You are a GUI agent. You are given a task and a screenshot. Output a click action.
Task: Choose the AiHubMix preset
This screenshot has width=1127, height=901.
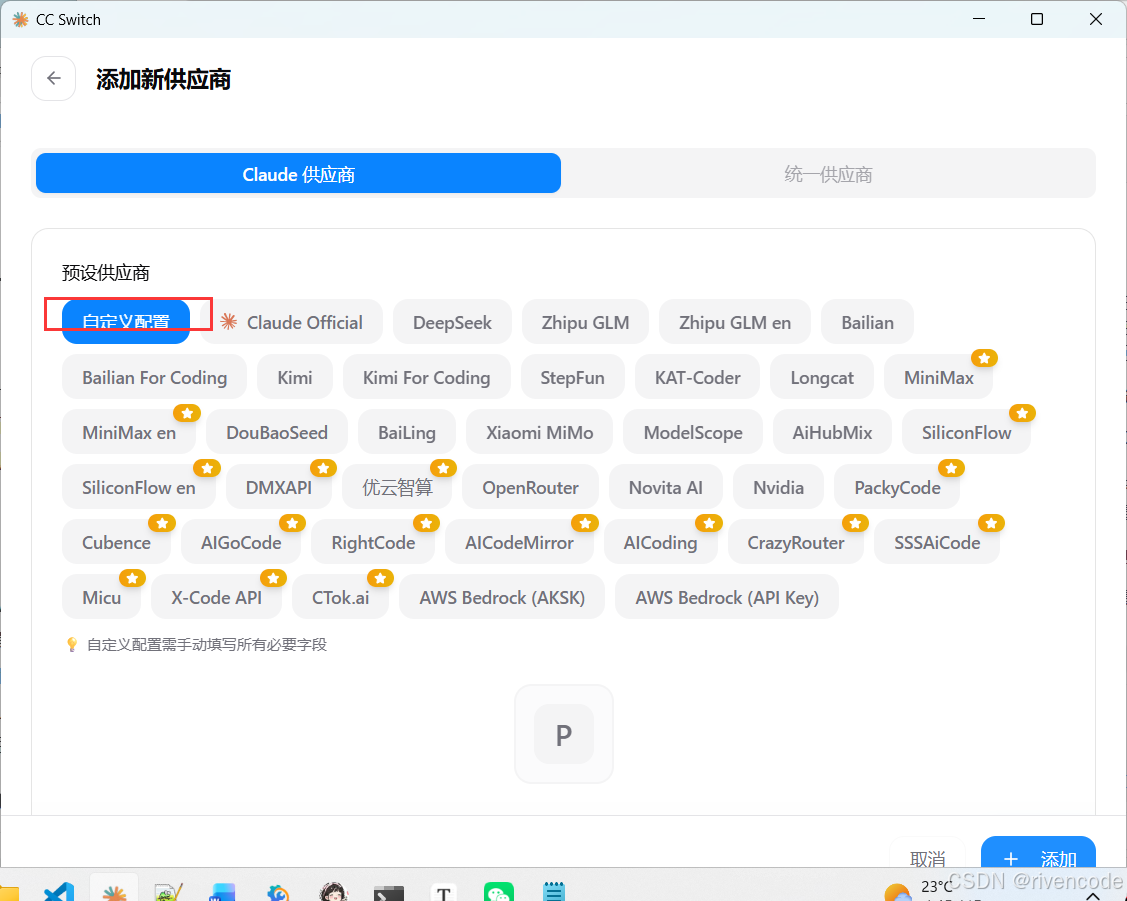click(x=832, y=432)
